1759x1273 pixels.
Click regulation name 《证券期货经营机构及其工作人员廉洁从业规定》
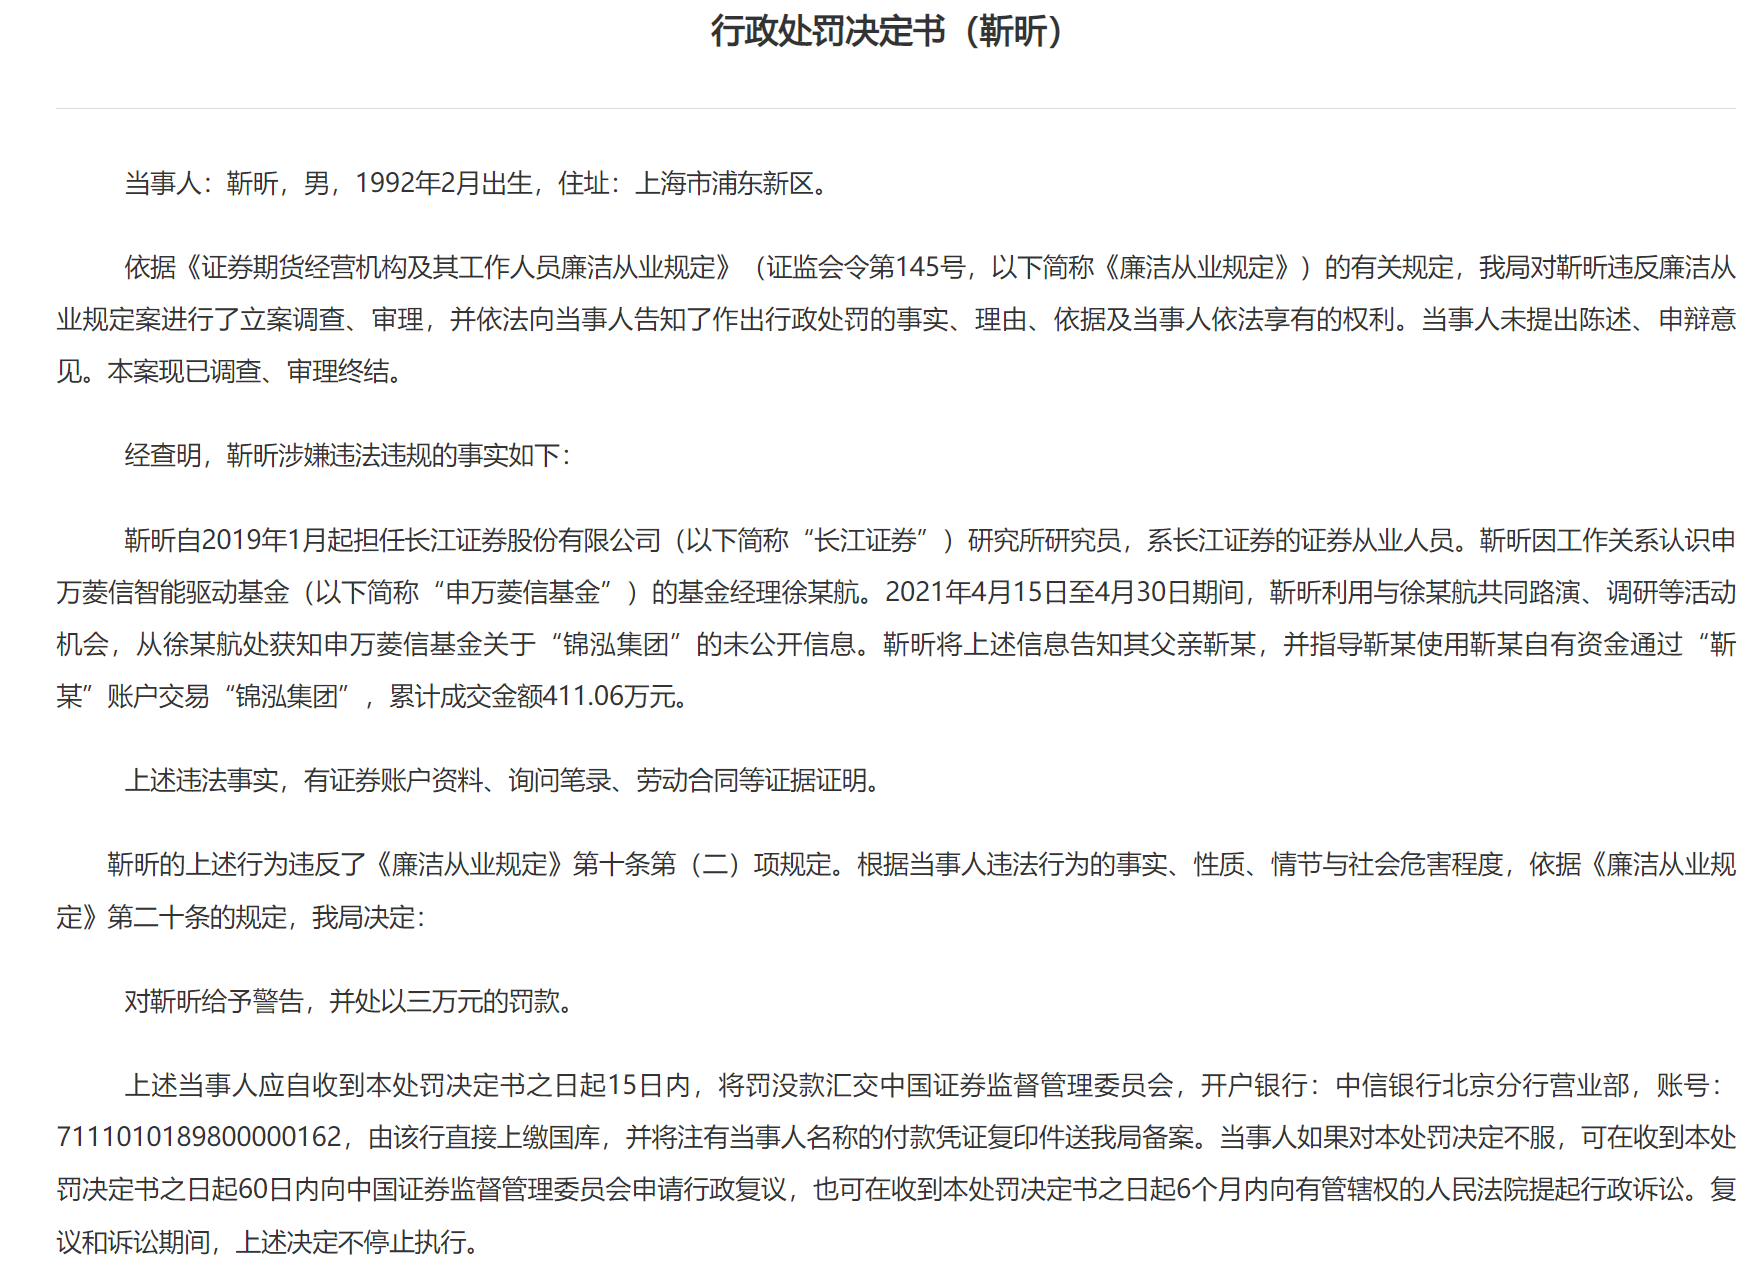[458, 267]
